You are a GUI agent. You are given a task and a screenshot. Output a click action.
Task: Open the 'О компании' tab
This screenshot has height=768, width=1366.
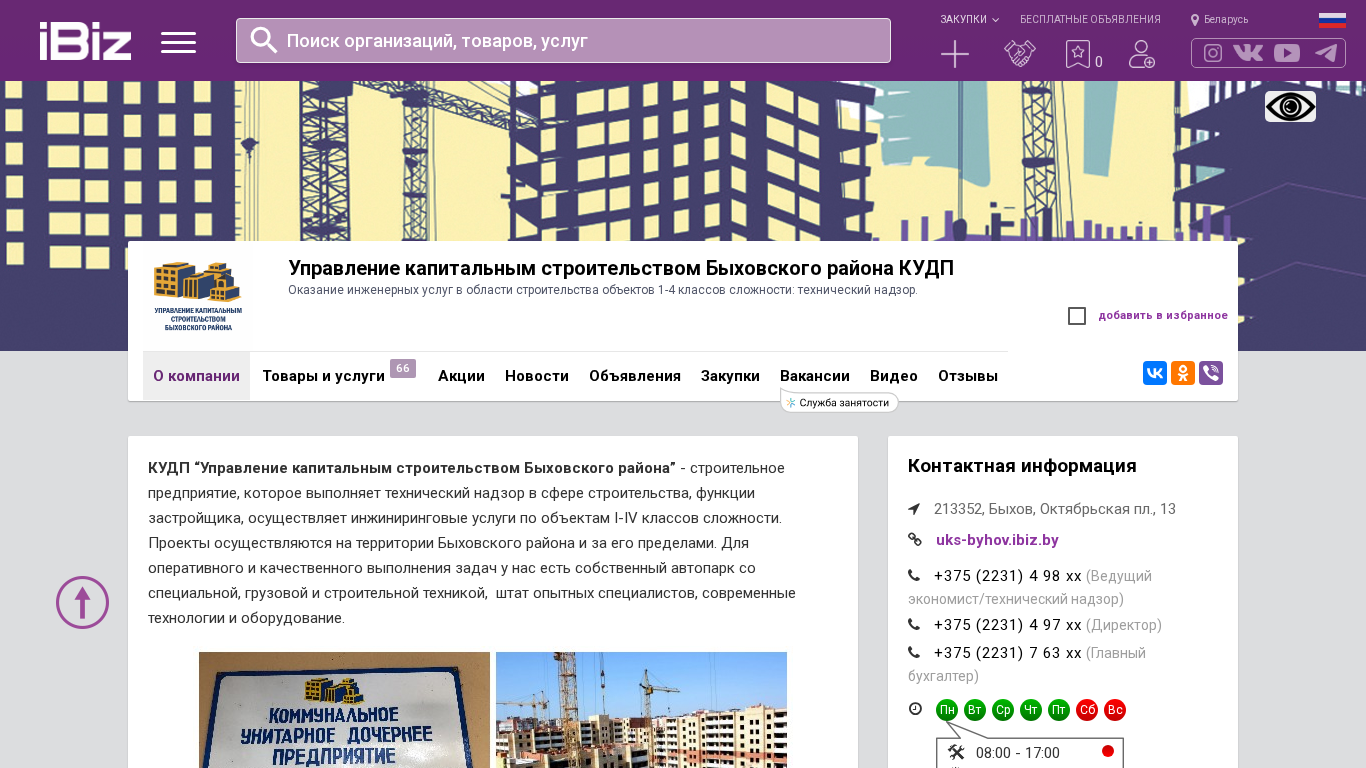tap(196, 376)
